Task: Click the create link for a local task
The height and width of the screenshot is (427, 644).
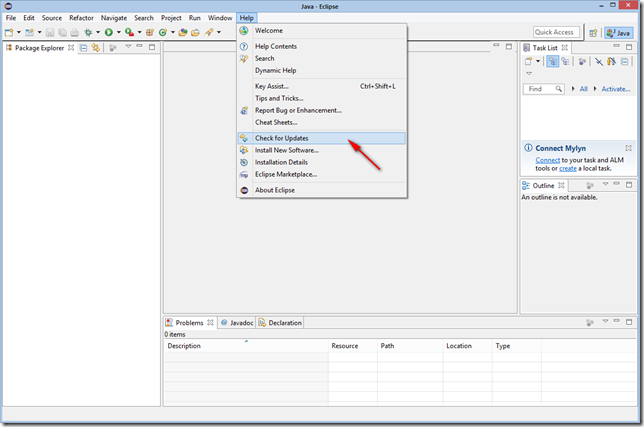Action: 568,168
